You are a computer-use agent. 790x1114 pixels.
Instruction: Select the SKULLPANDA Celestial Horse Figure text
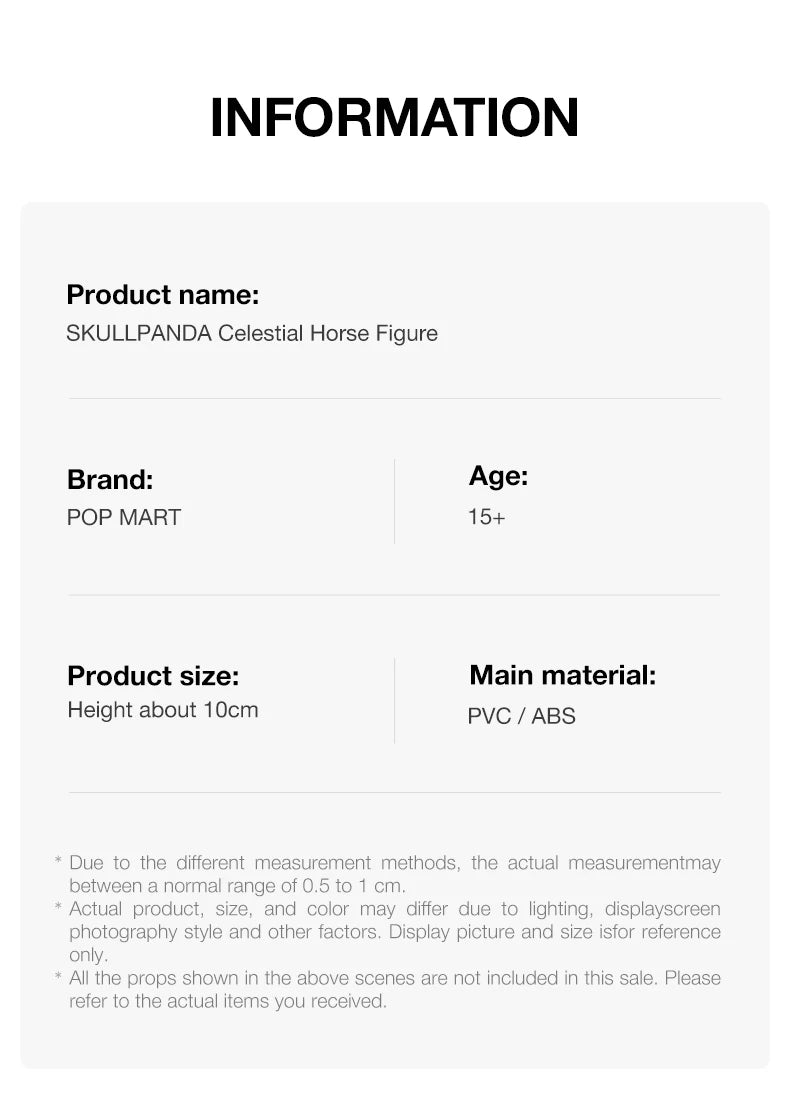tap(252, 334)
